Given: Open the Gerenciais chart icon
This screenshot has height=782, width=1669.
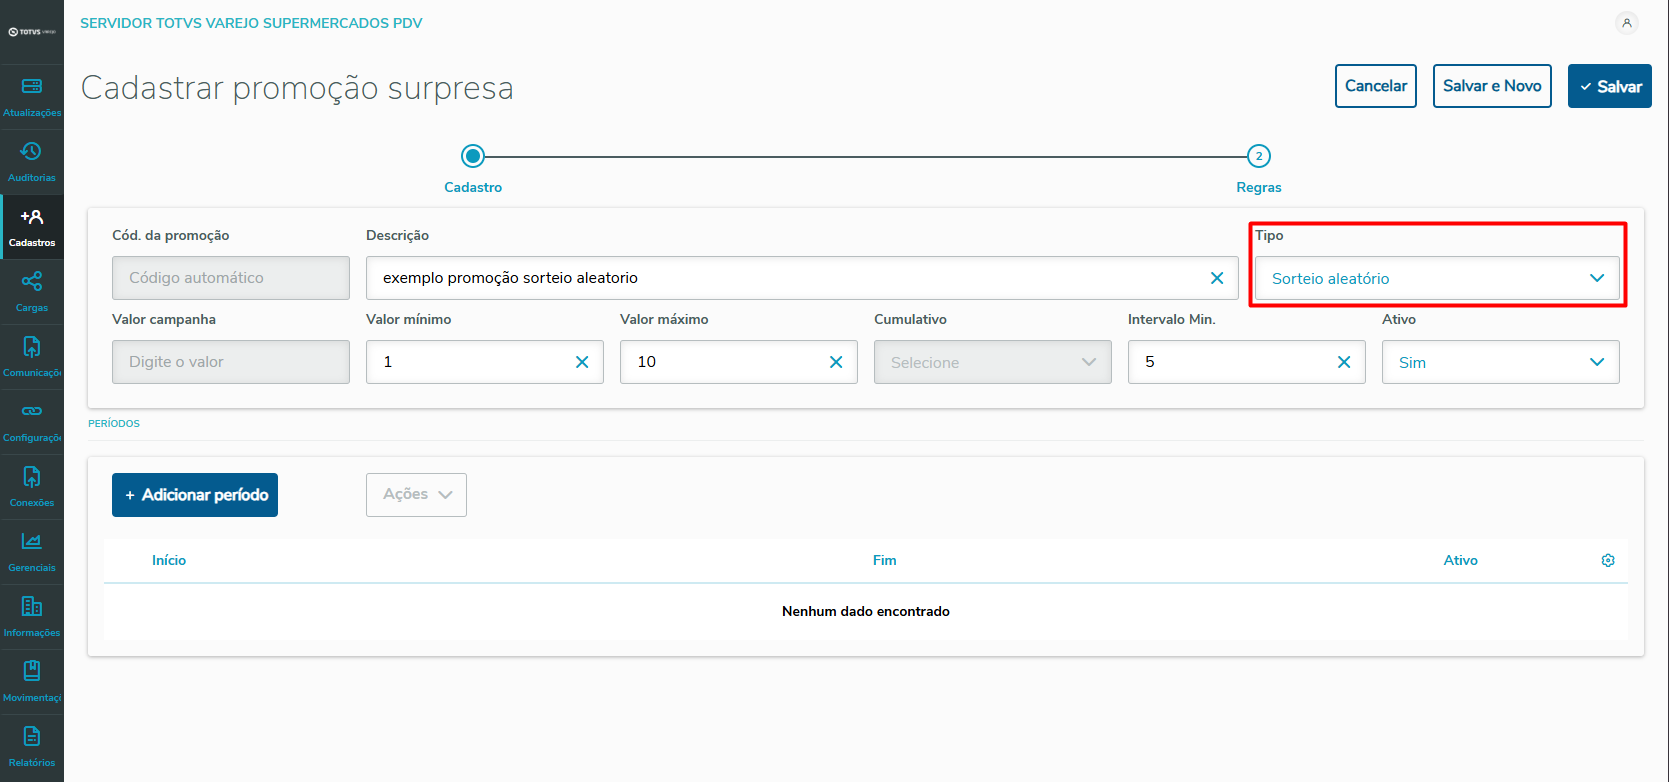Looking at the screenshot, I should (32, 542).
